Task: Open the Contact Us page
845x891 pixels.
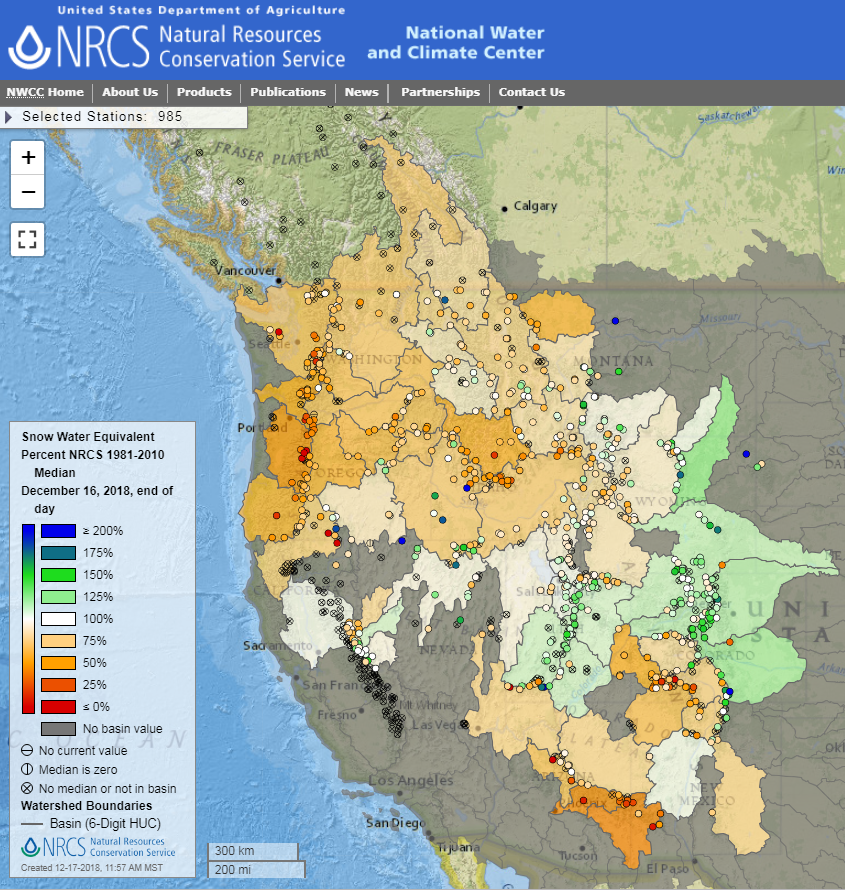Action: coord(532,92)
